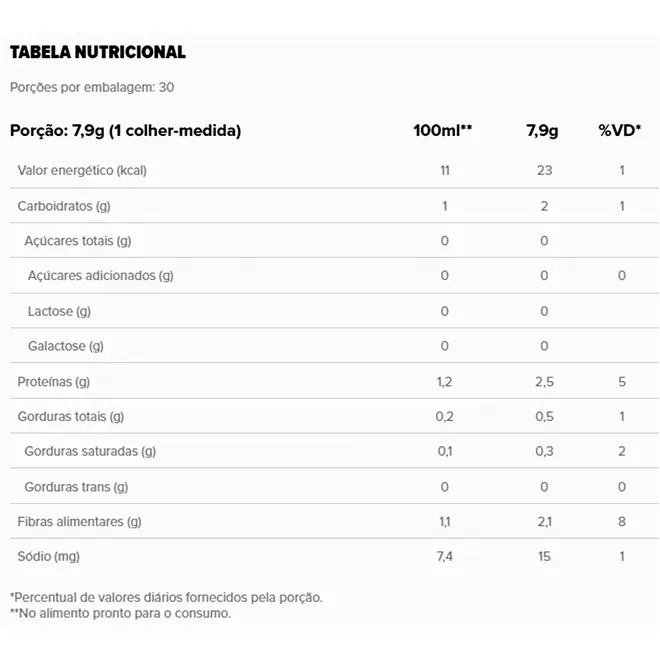Click the %VD* column header
Viewport: 660px width, 660px height.
click(x=620, y=130)
